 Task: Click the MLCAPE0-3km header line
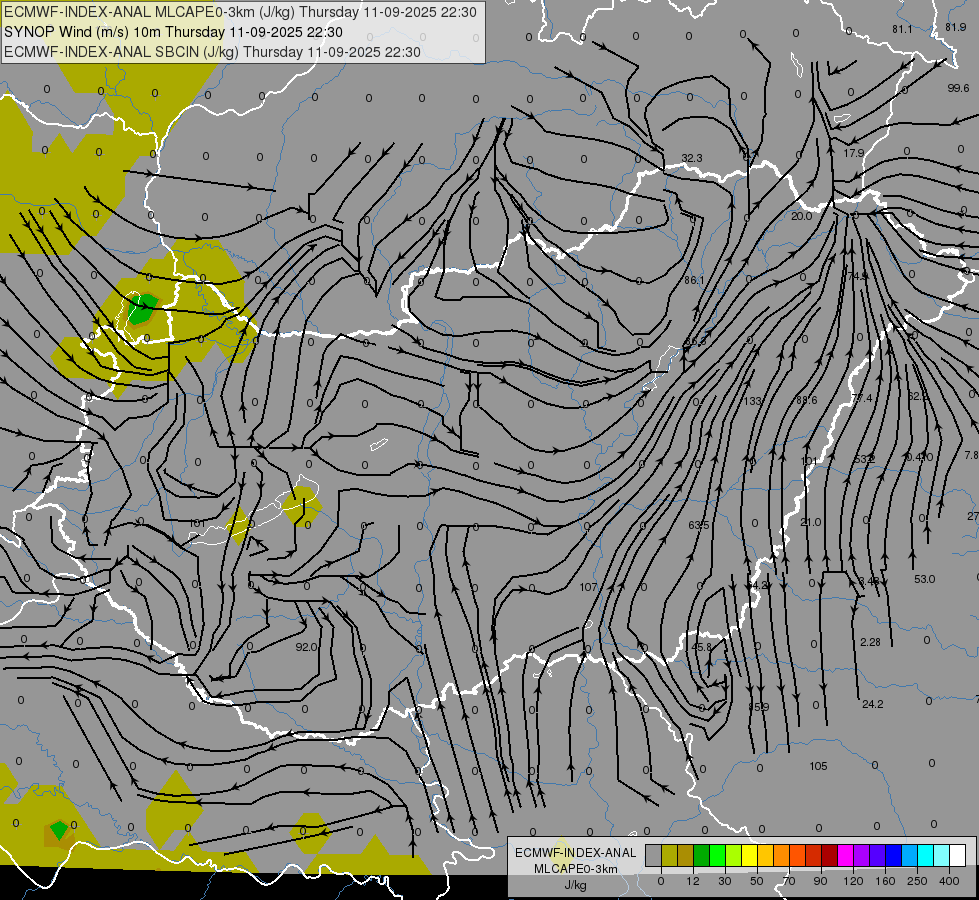(240, 12)
